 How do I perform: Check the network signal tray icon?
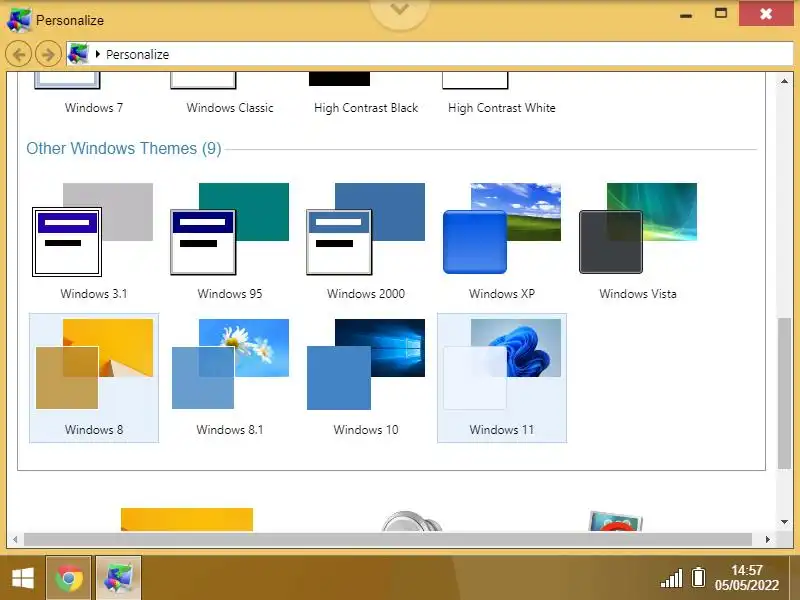(671, 579)
